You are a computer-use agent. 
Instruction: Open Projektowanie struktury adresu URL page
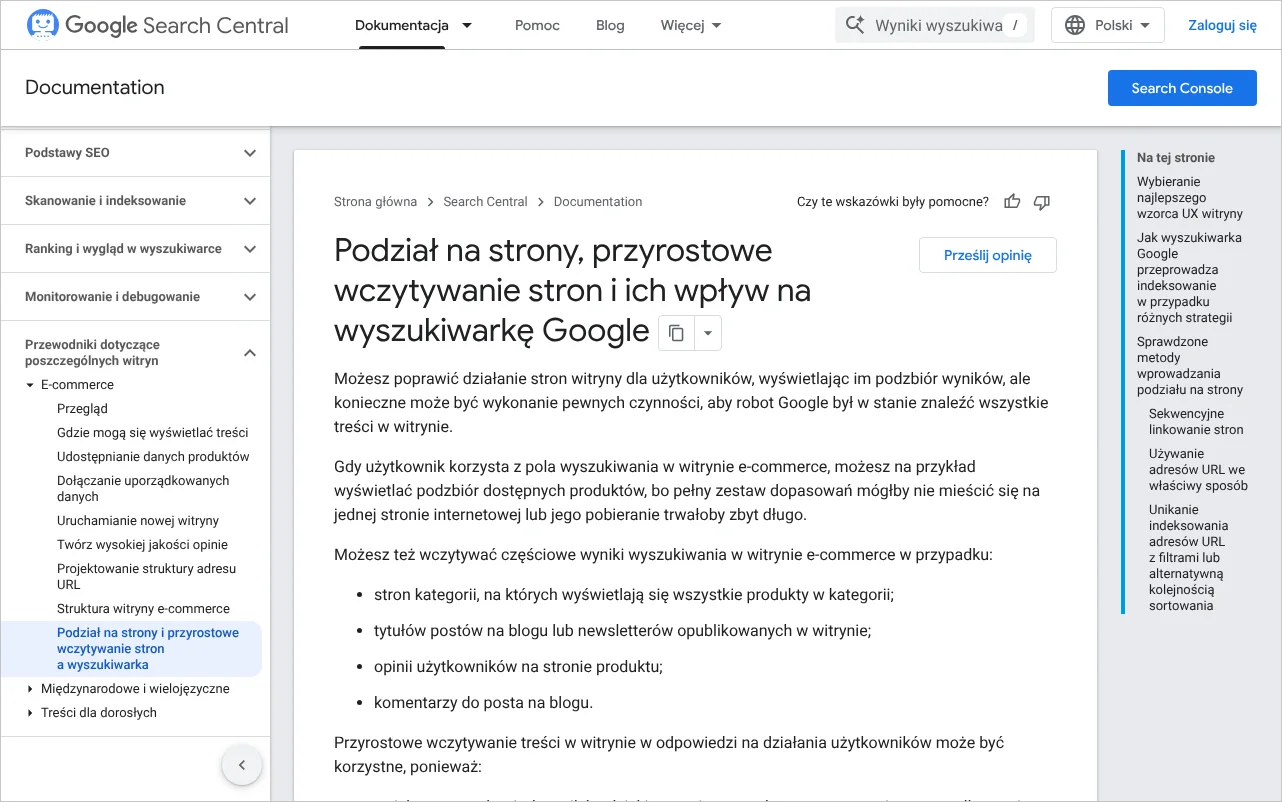point(147,577)
